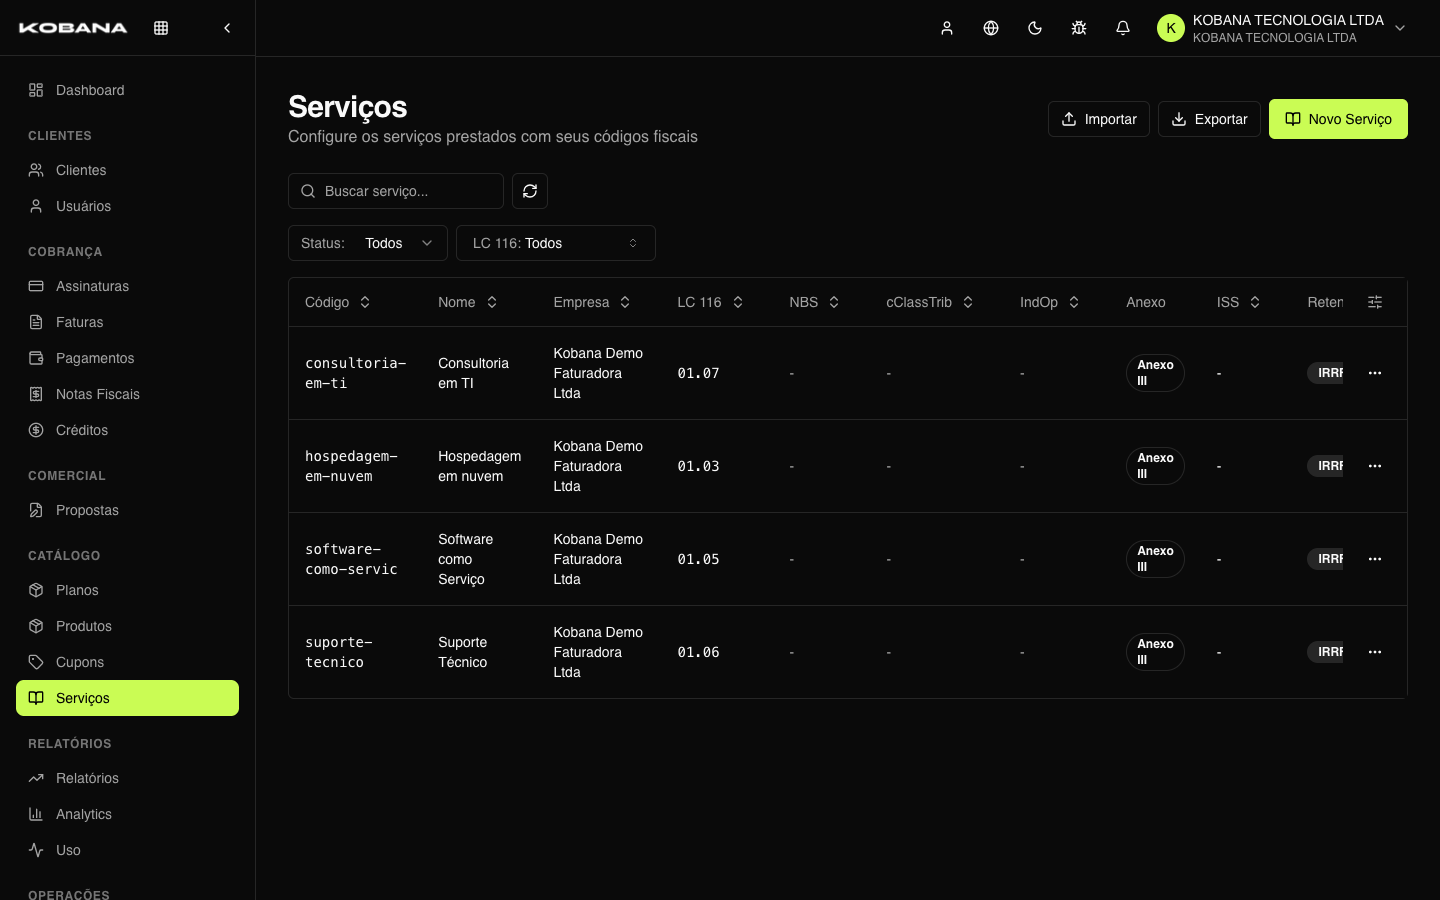Open the apps grid icon beside the Kobana logo
The height and width of the screenshot is (900, 1440).
coord(161,28)
